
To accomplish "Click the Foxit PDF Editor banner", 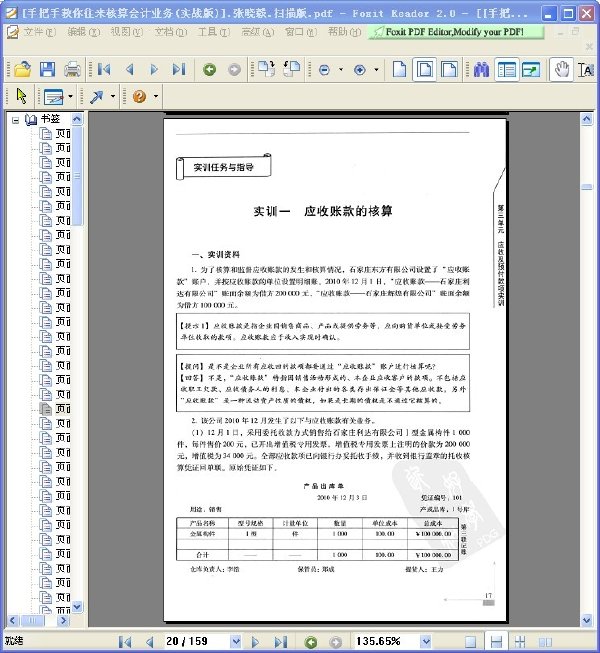I will 456,32.
